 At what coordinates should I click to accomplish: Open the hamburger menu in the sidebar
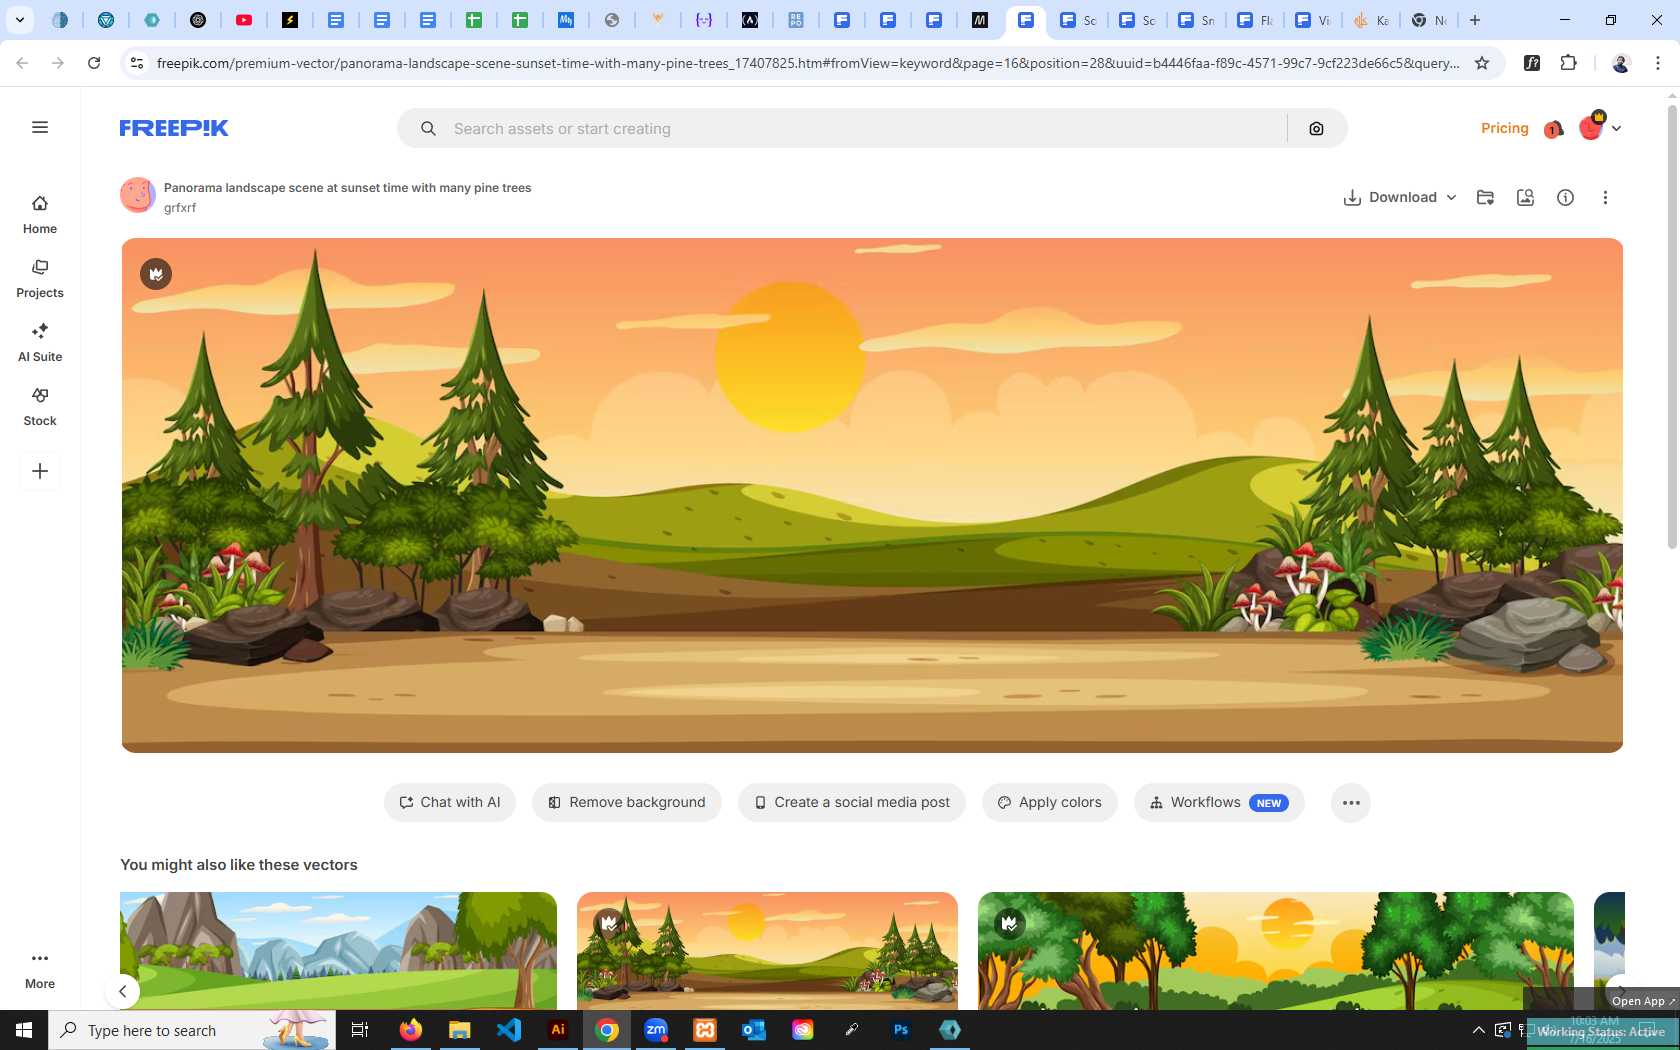(40, 127)
